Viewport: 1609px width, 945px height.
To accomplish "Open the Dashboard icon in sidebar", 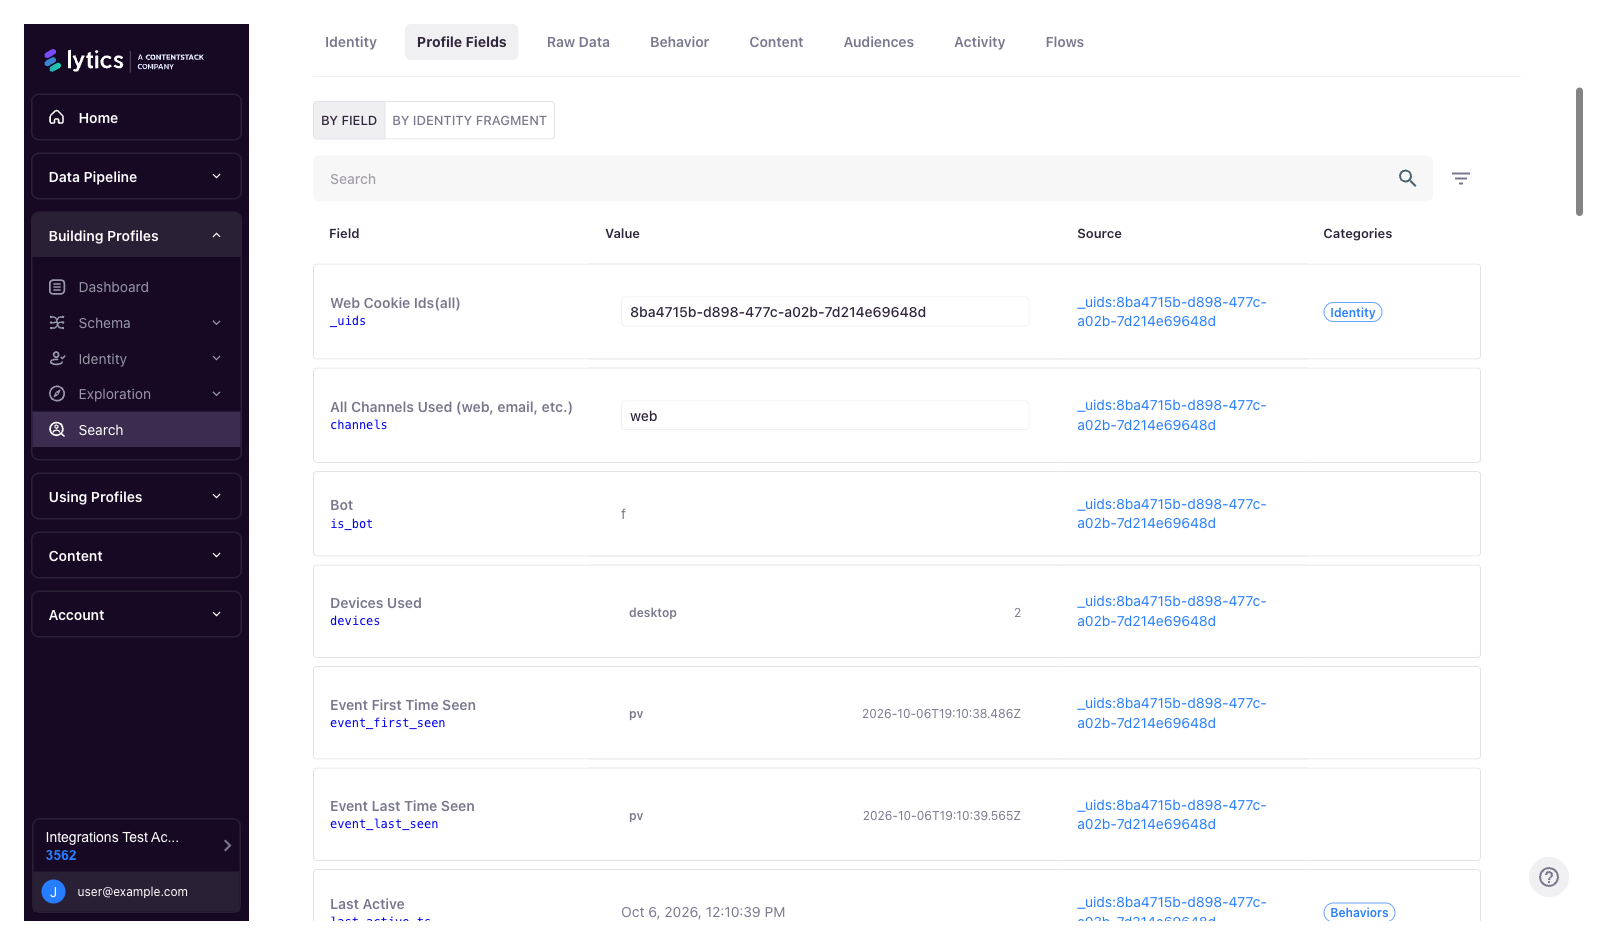I will (x=57, y=287).
